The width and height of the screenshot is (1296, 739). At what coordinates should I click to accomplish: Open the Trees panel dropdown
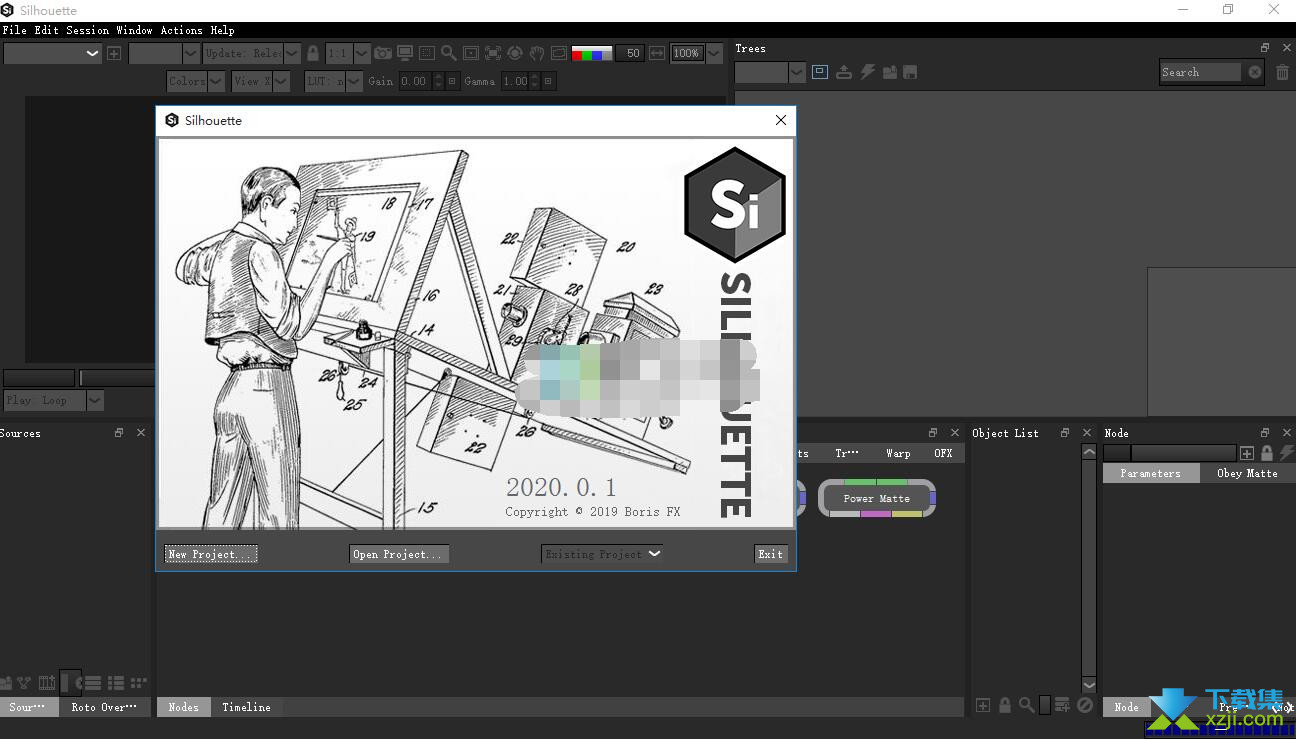click(770, 72)
